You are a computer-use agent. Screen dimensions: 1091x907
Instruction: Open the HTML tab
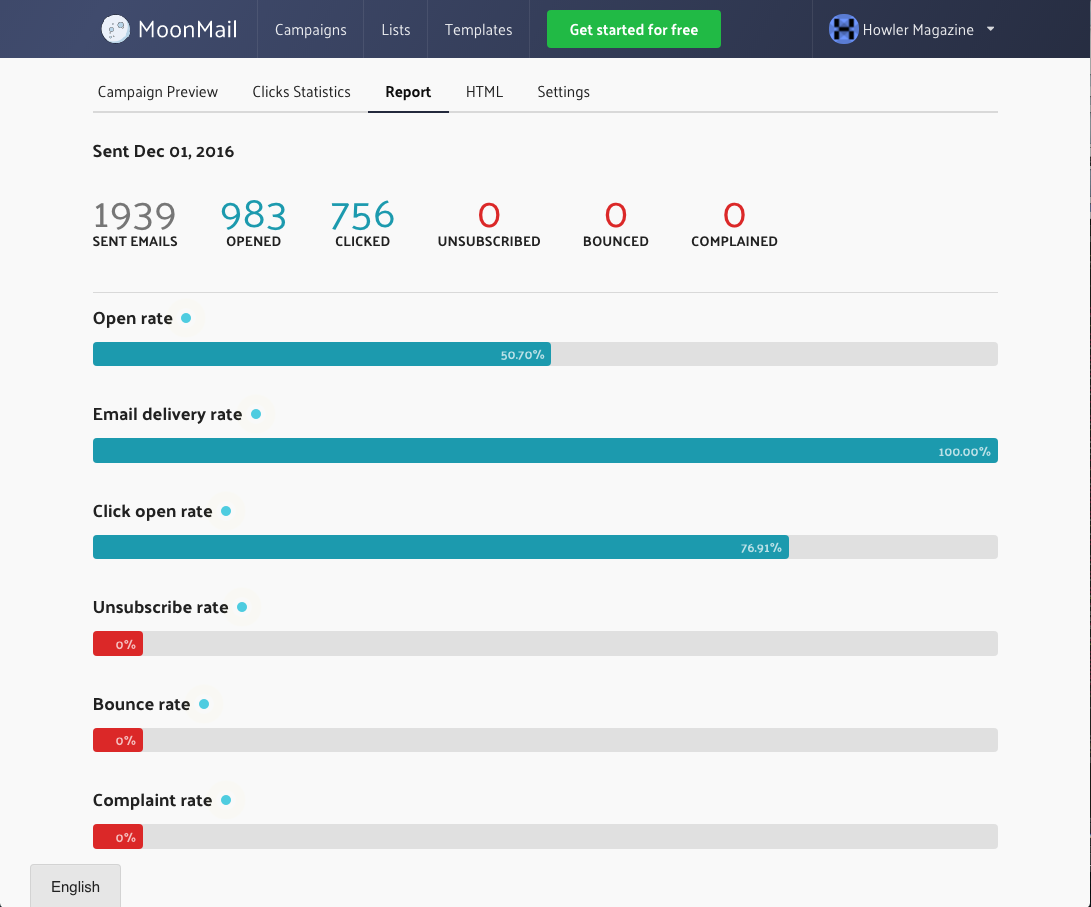pyautogui.click(x=484, y=92)
